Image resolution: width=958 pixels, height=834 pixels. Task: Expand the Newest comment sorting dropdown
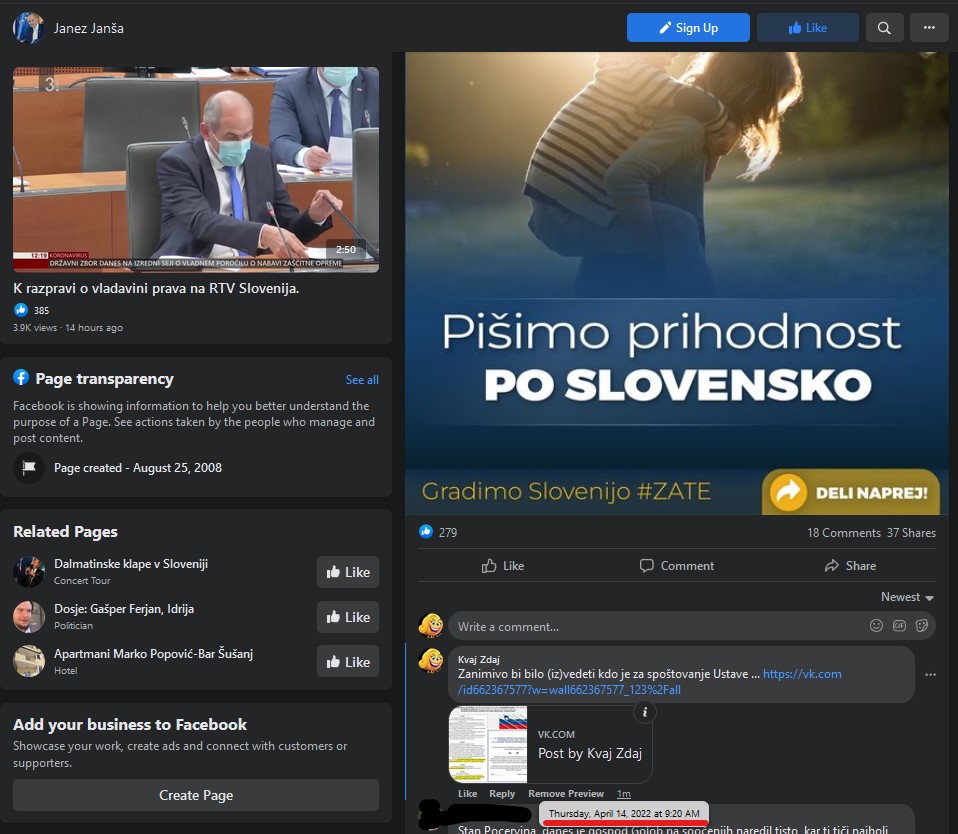(x=907, y=597)
